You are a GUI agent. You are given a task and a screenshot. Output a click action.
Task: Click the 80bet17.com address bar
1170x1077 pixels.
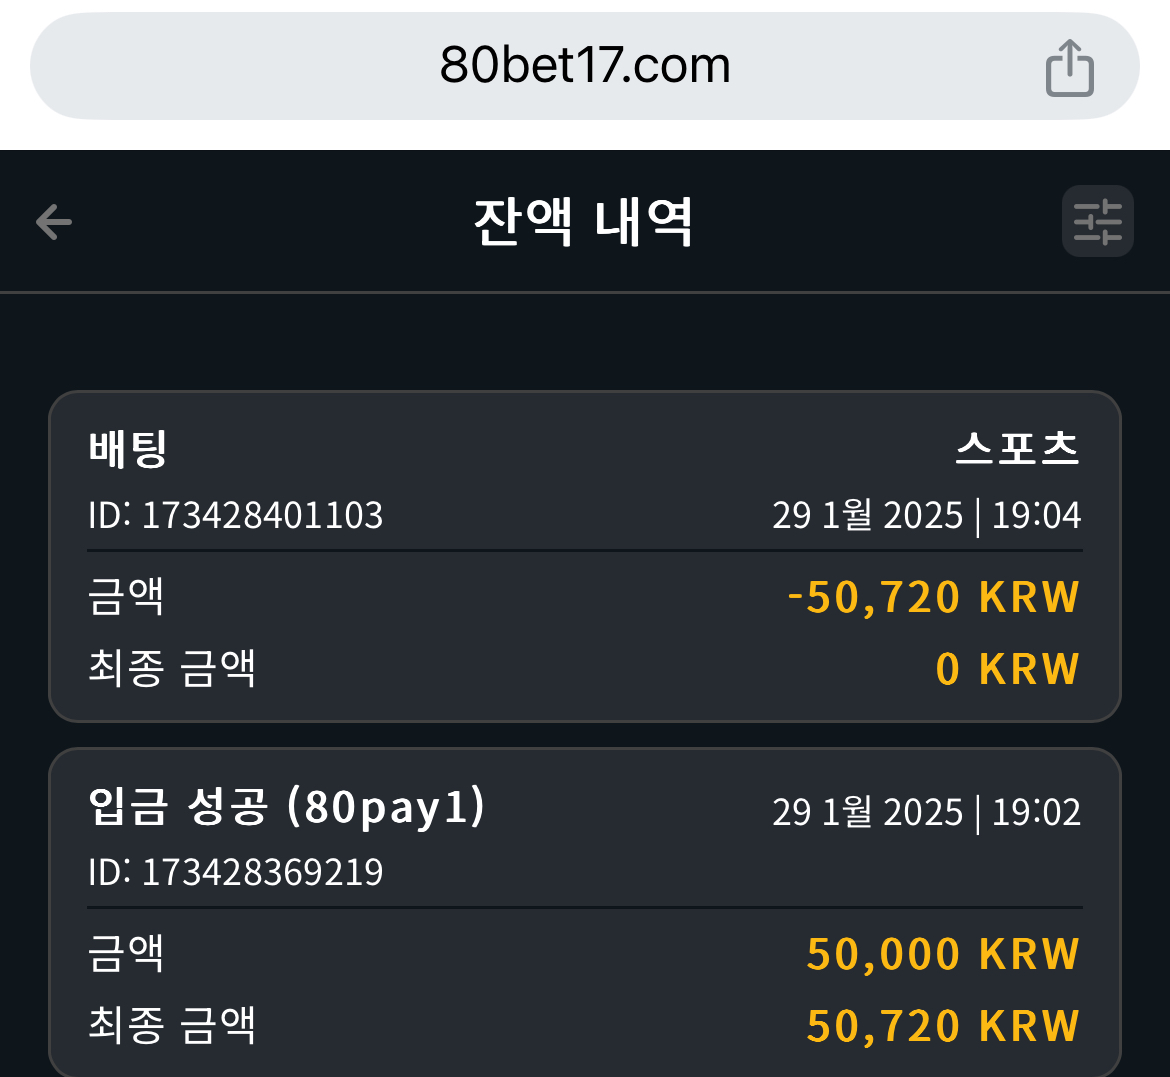(584, 66)
